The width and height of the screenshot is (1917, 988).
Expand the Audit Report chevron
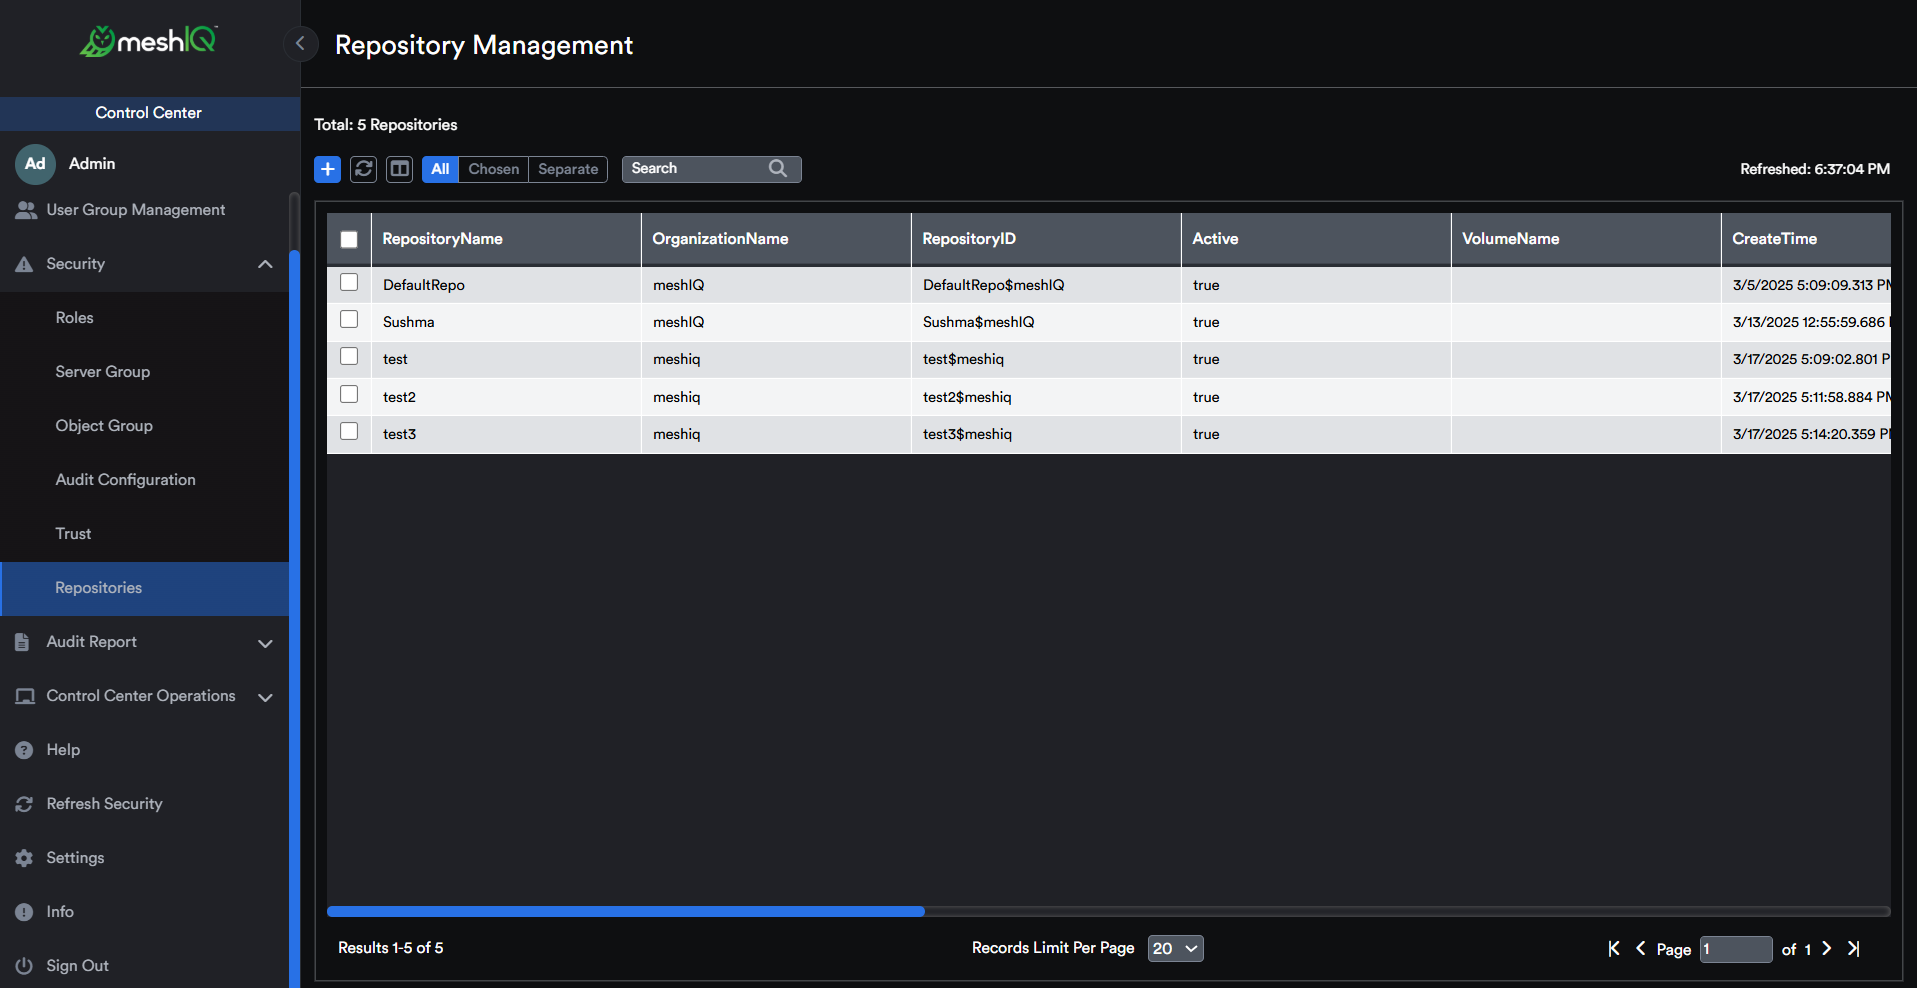265,643
